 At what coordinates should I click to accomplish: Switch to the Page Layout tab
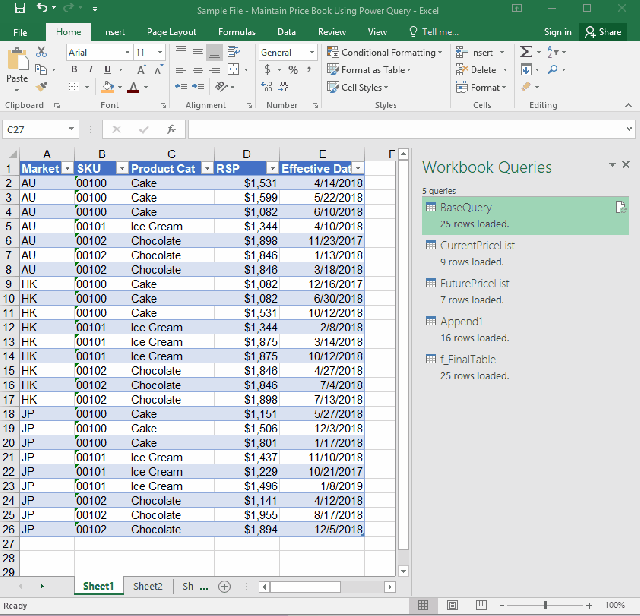171,32
